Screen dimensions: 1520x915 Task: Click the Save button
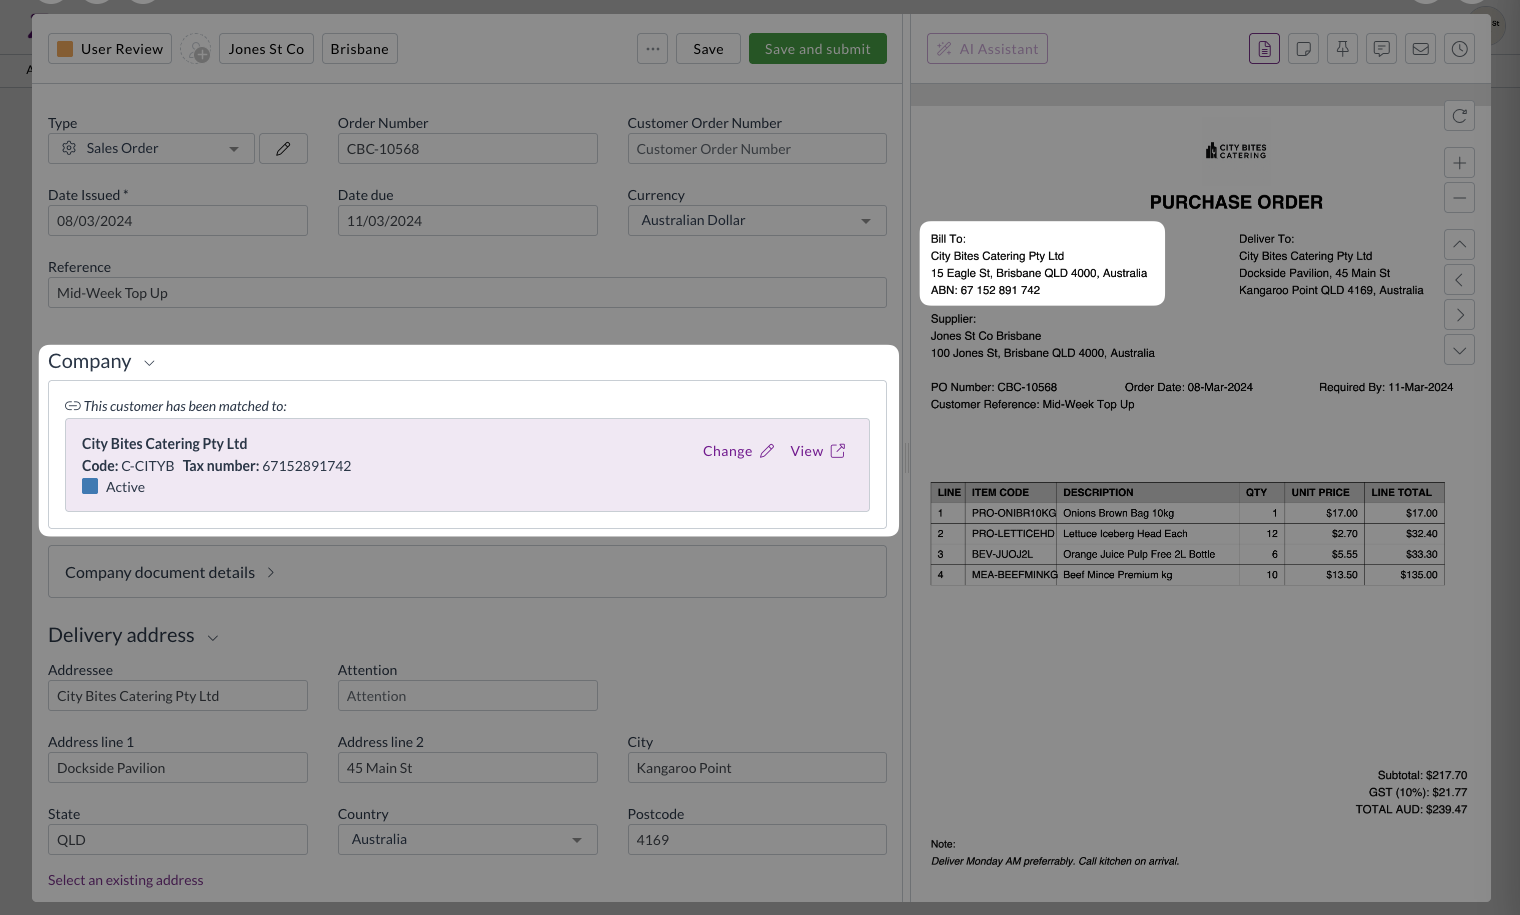click(708, 49)
